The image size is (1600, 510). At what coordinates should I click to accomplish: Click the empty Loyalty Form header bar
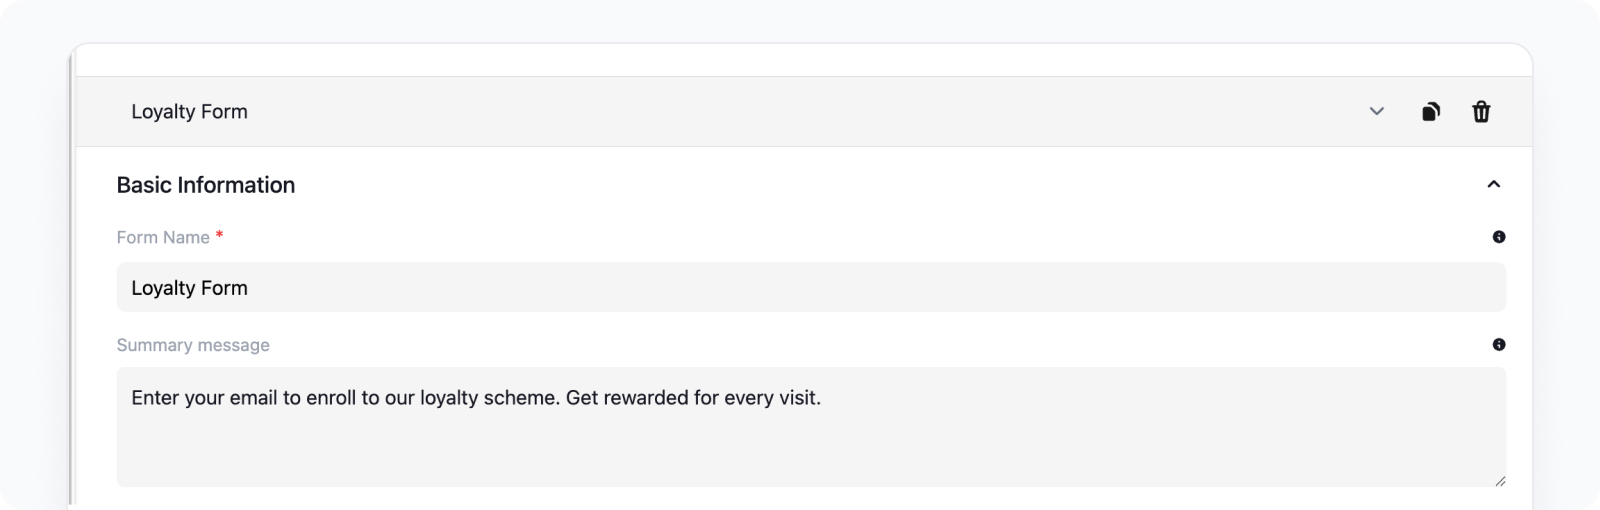tap(800, 112)
